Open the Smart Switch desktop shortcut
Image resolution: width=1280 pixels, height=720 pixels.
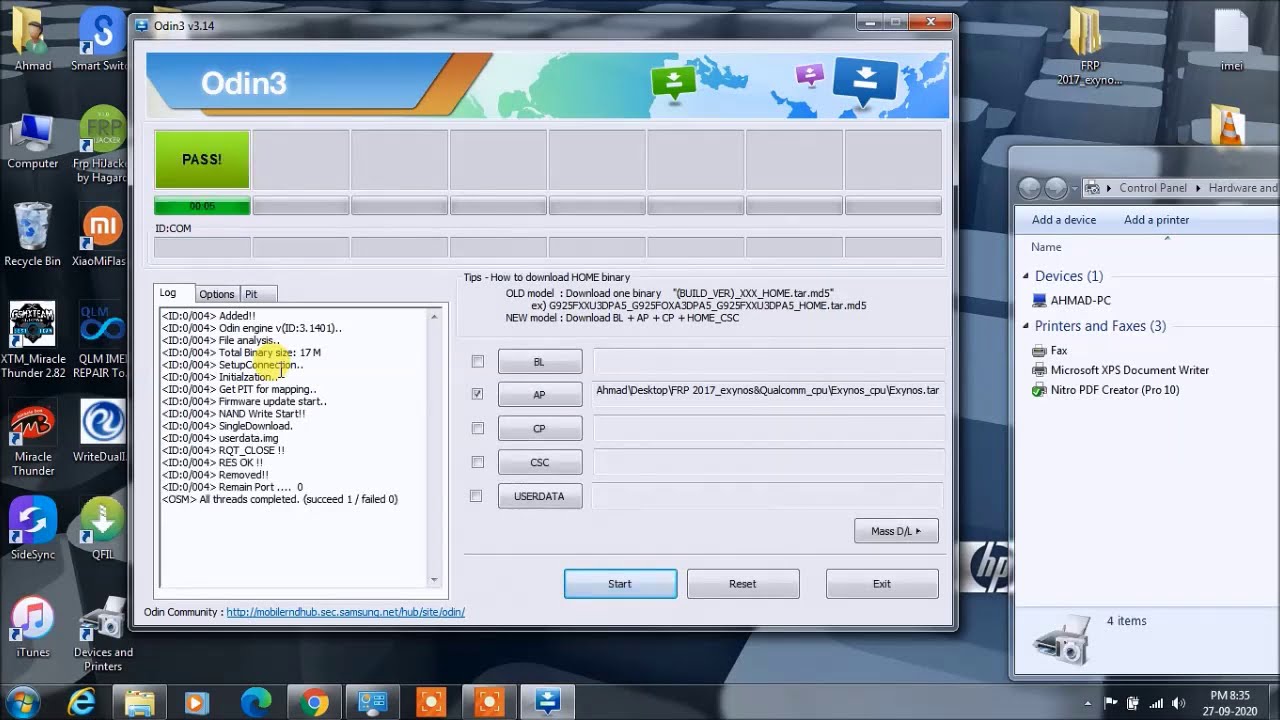[99, 40]
